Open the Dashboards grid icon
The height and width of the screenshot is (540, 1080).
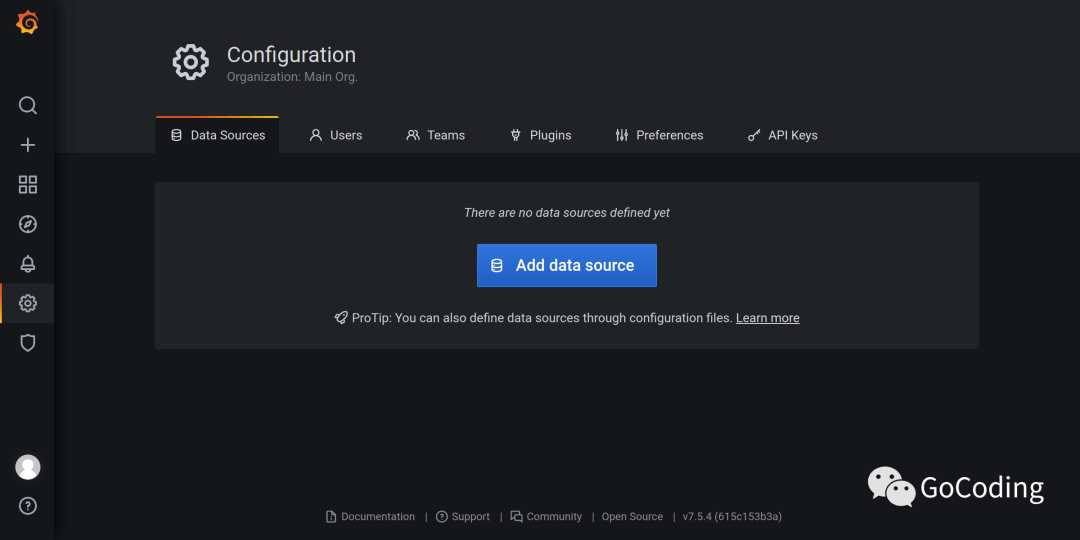[28, 184]
